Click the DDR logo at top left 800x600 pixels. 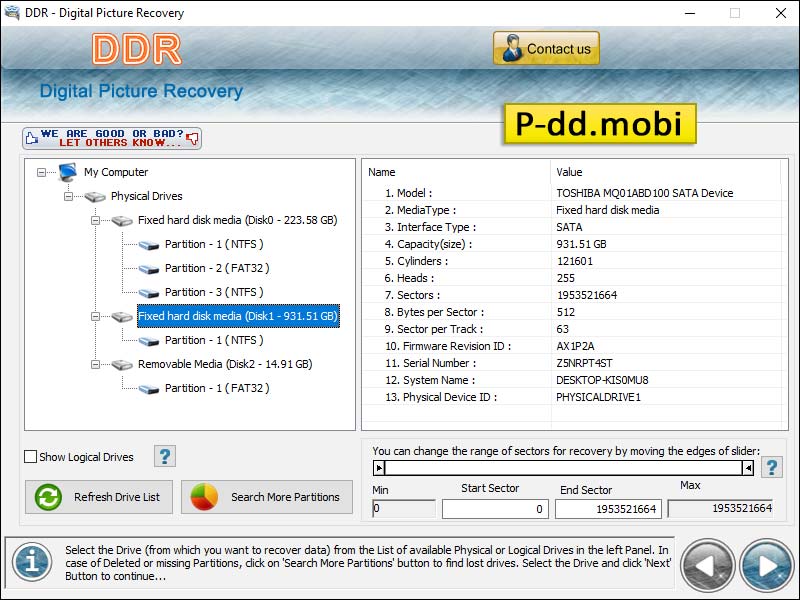[137, 50]
